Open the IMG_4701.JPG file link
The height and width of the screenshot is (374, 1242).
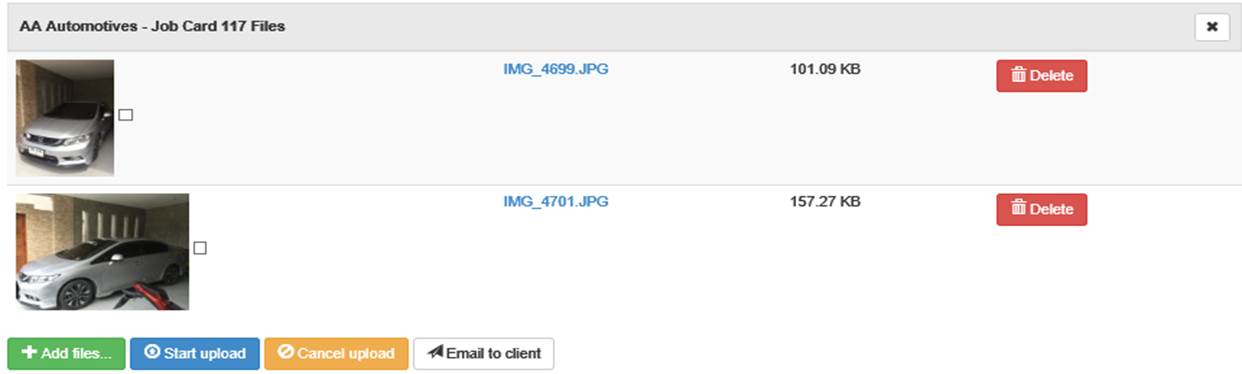click(x=555, y=202)
